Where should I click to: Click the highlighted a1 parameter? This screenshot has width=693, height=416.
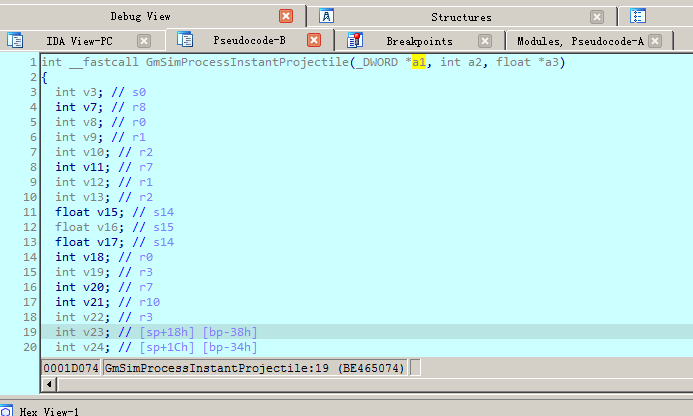click(x=419, y=62)
